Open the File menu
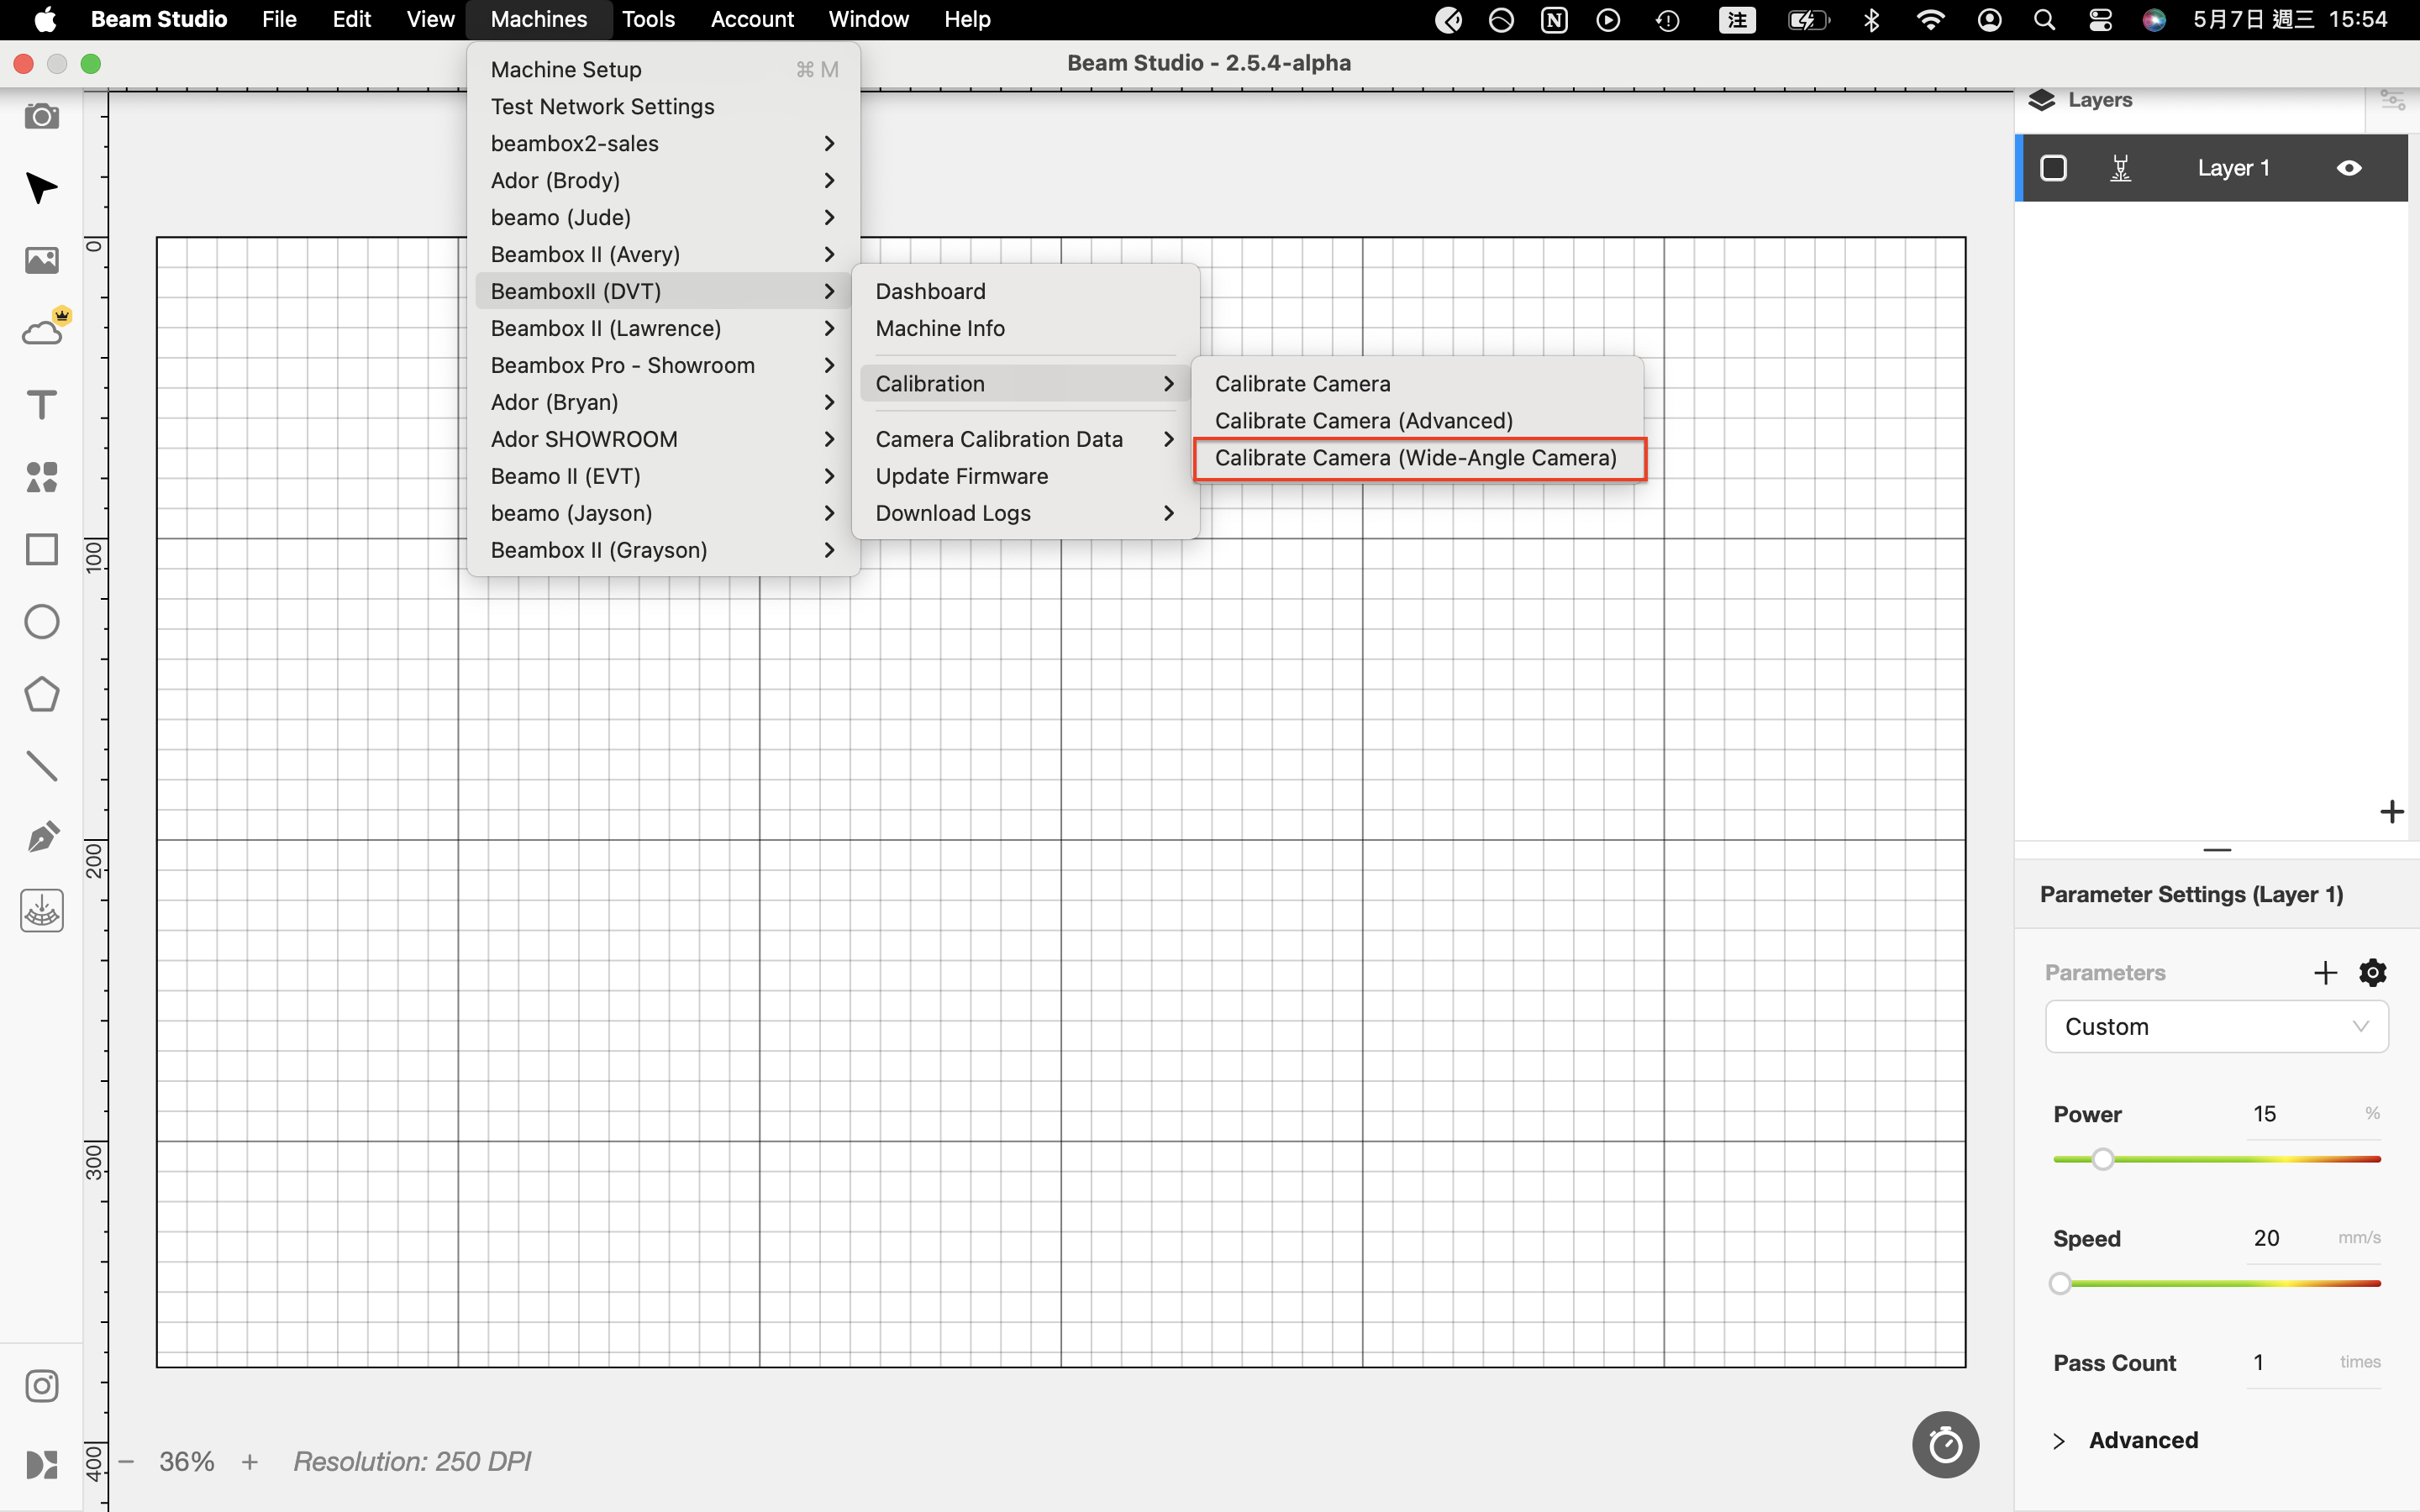 point(279,19)
